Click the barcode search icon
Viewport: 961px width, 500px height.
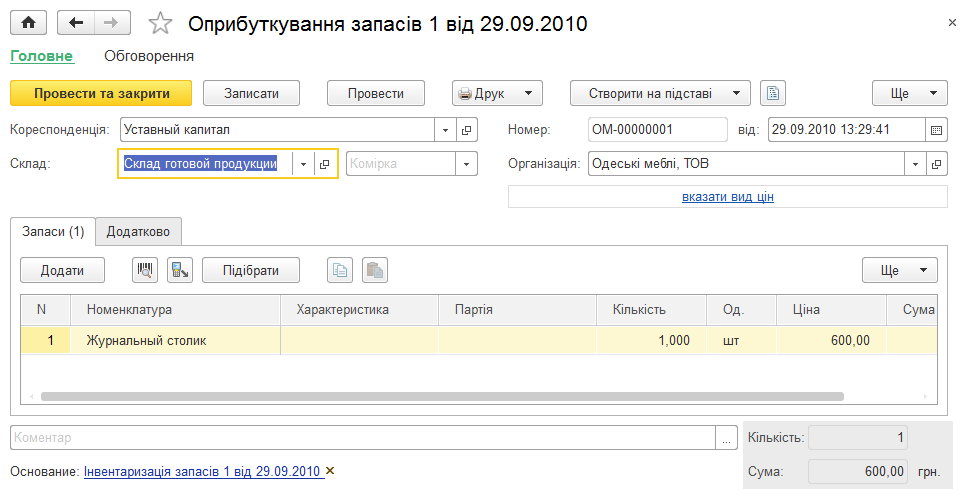[x=145, y=270]
